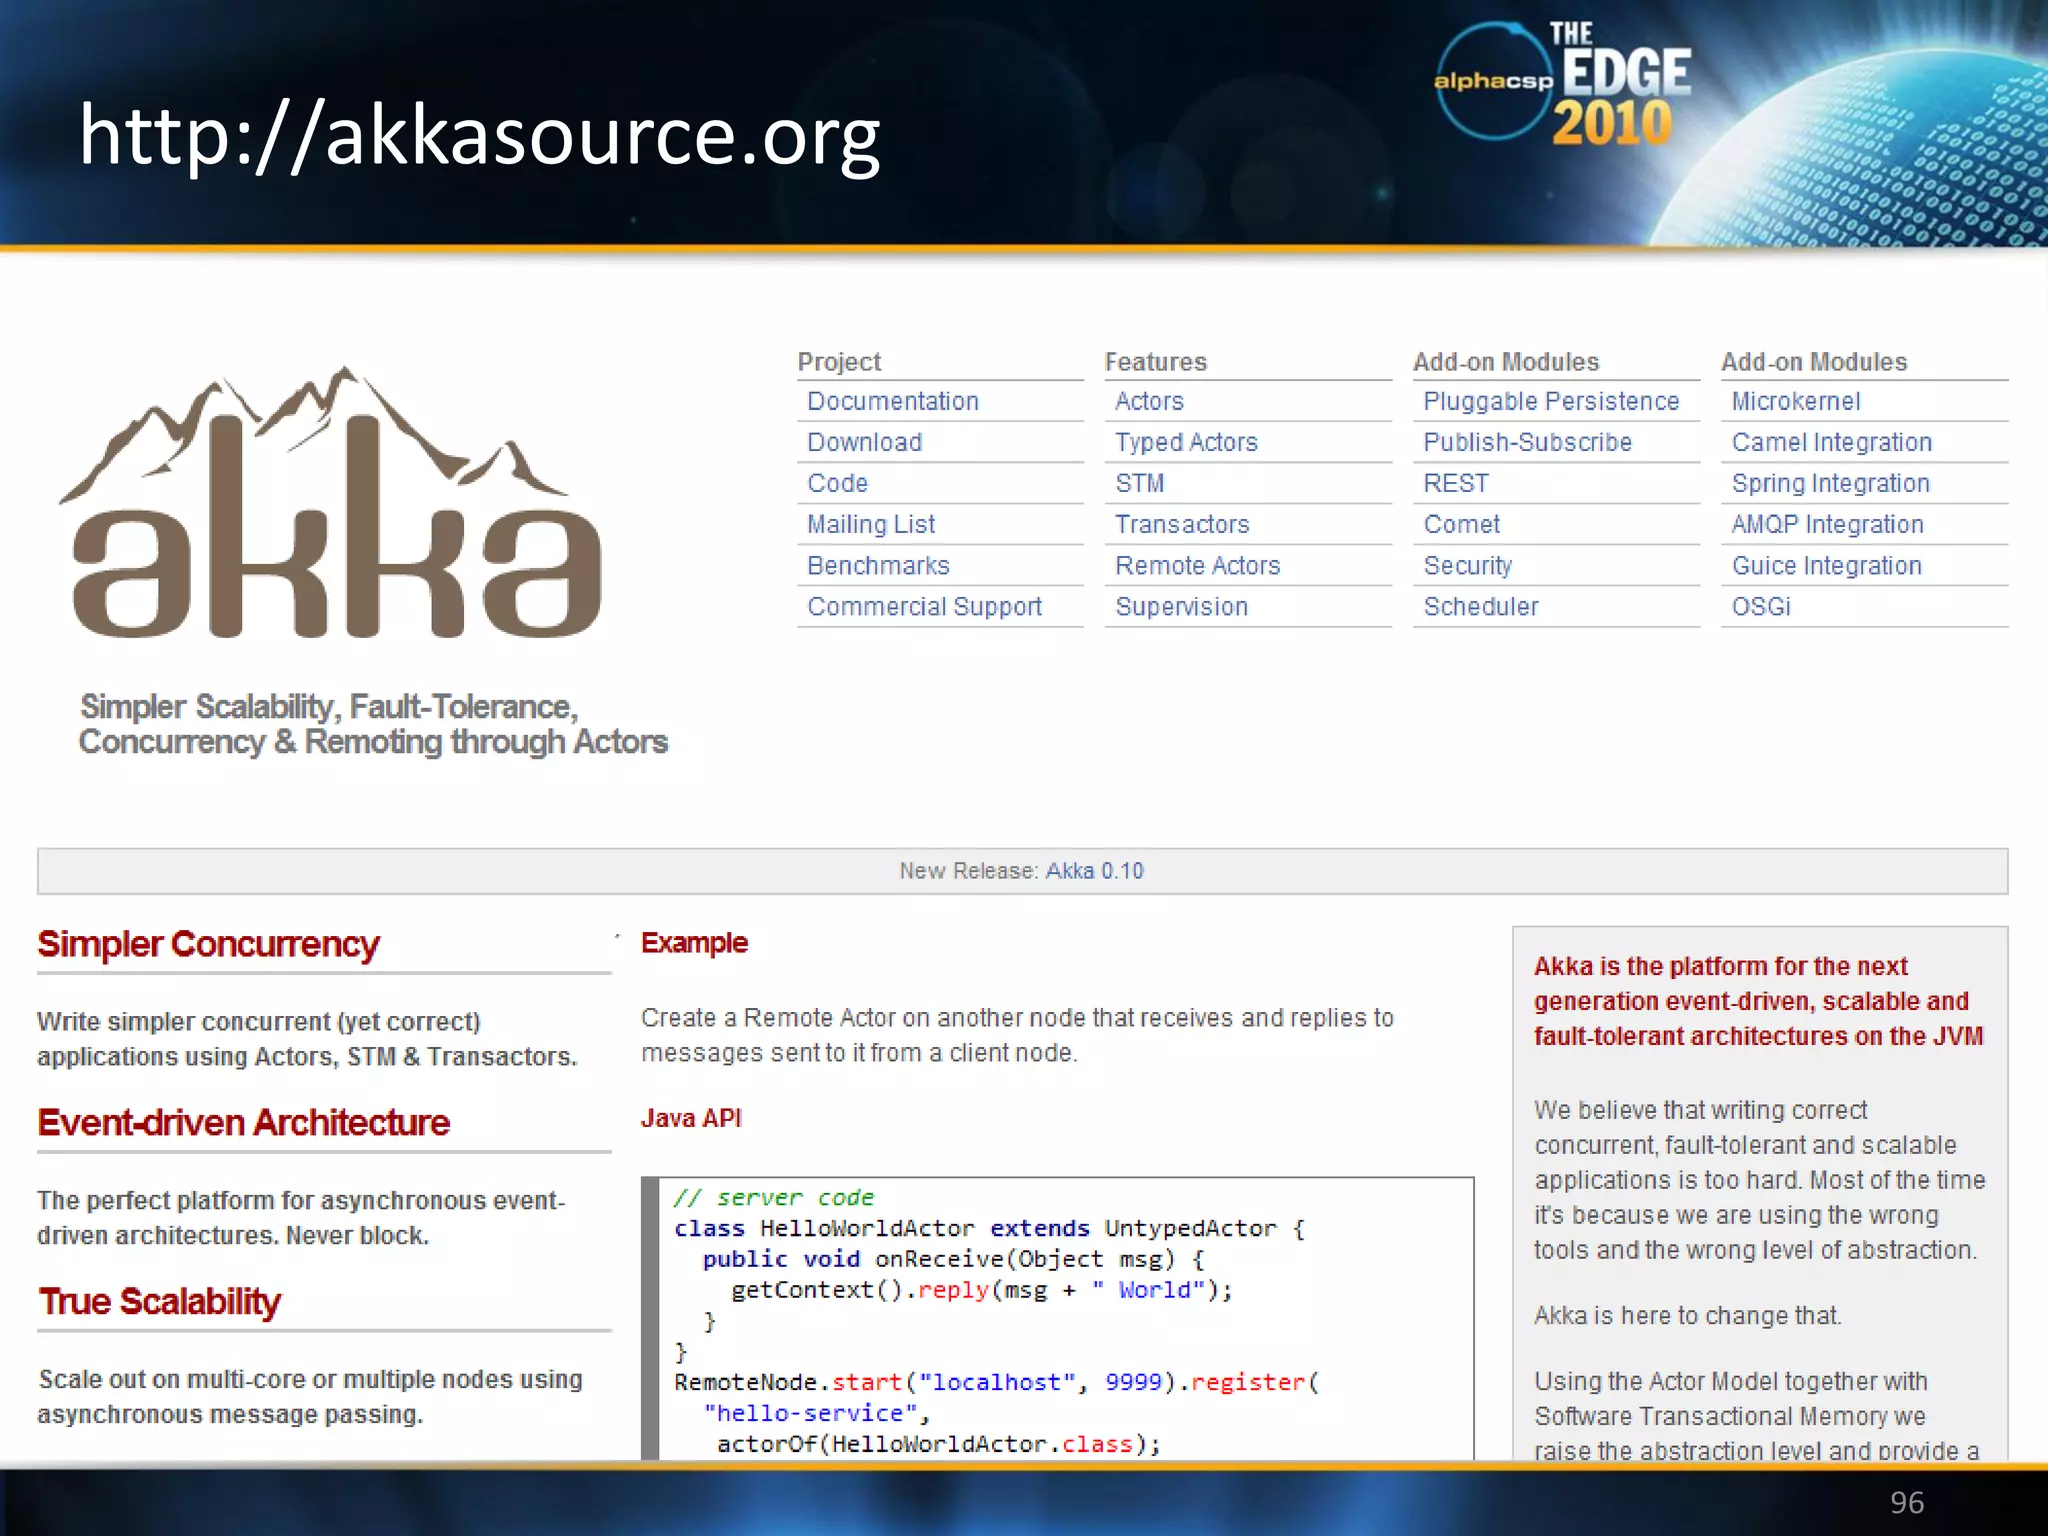
Task: Click the 'Simpler Scalability, Fault-Tolerance' tagline
Action: [x=373, y=724]
